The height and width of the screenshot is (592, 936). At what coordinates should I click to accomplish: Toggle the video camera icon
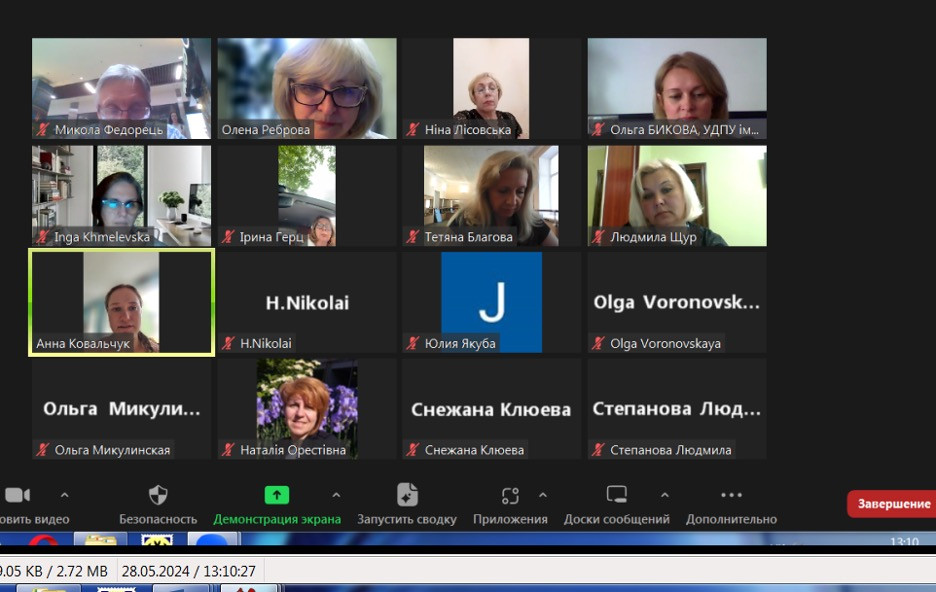(x=17, y=495)
